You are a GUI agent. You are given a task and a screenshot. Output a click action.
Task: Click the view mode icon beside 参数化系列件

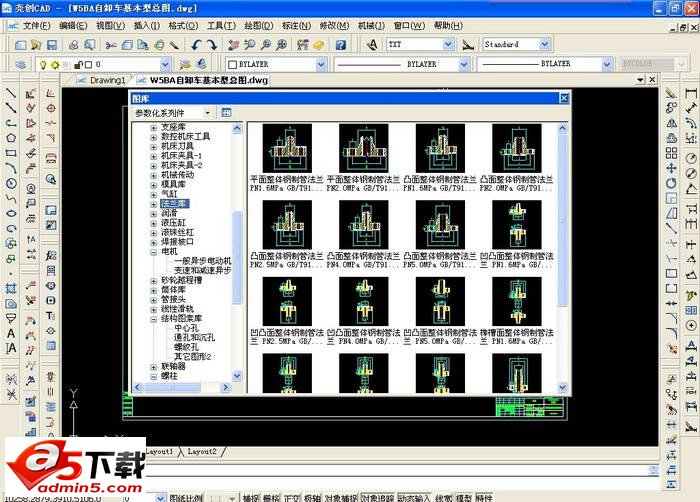pos(226,113)
